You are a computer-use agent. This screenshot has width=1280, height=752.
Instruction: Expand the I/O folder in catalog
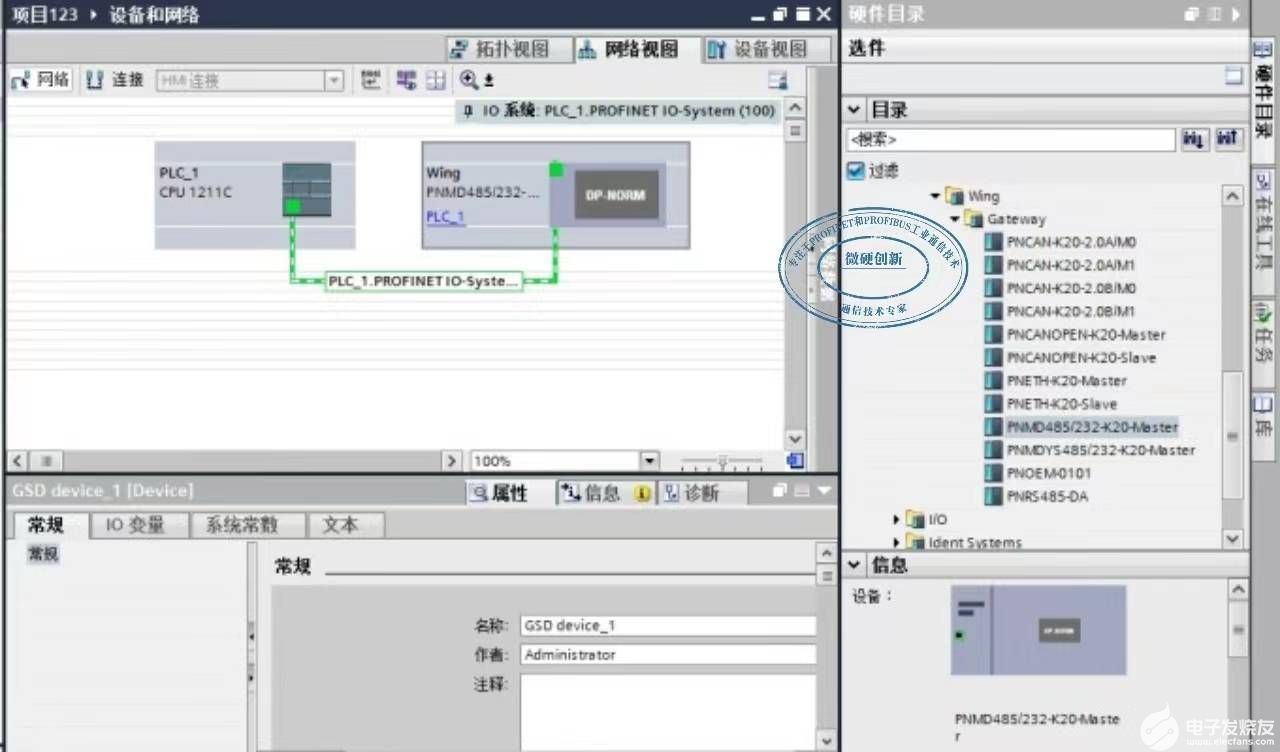(896, 519)
